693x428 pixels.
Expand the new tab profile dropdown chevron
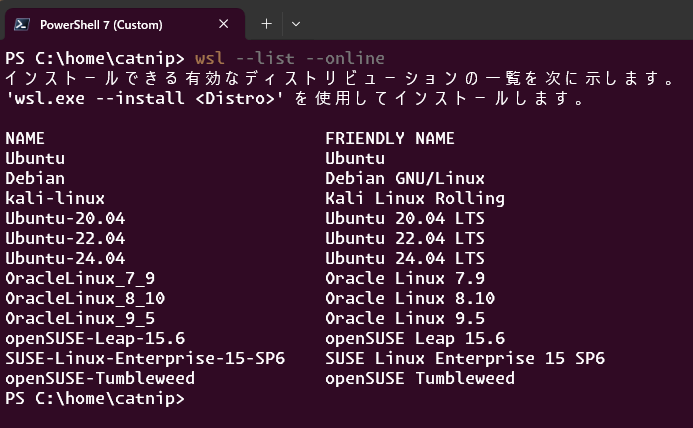(296, 23)
